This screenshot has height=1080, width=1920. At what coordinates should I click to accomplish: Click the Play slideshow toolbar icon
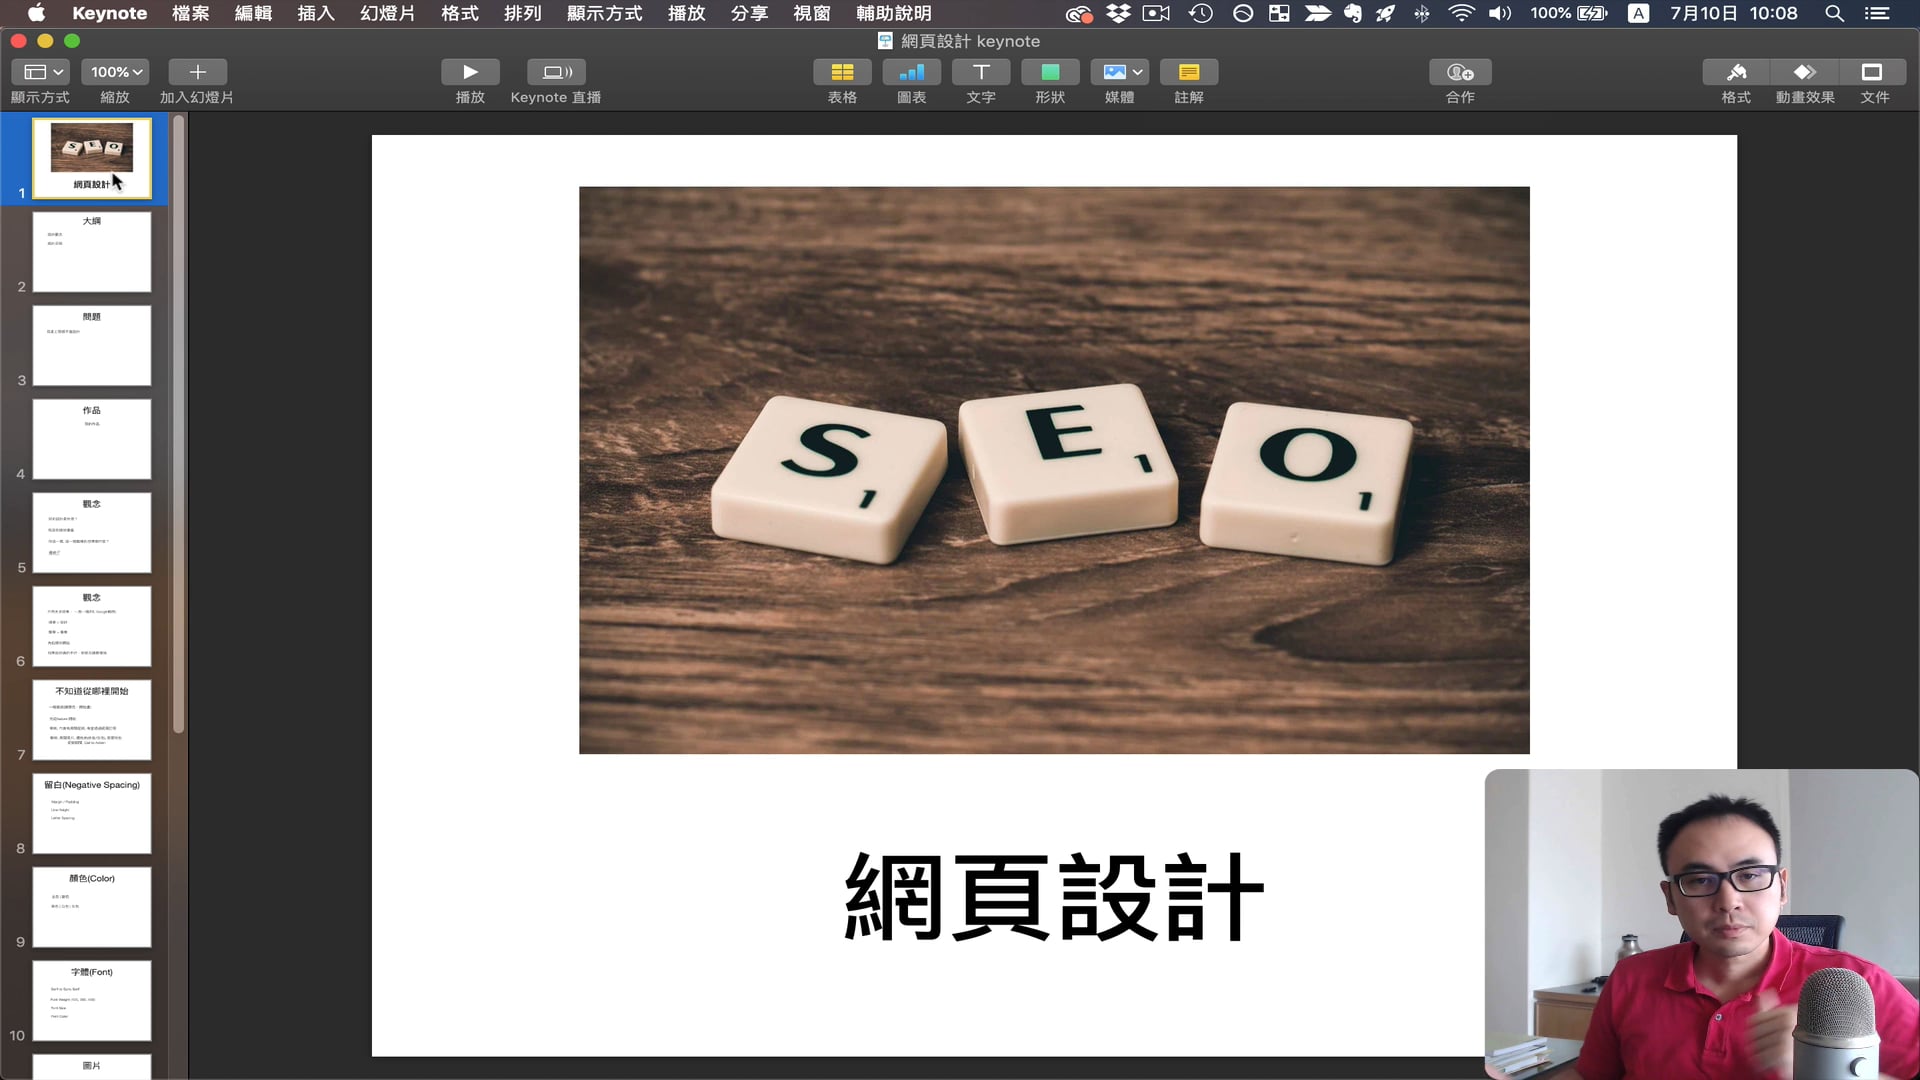pyautogui.click(x=470, y=72)
